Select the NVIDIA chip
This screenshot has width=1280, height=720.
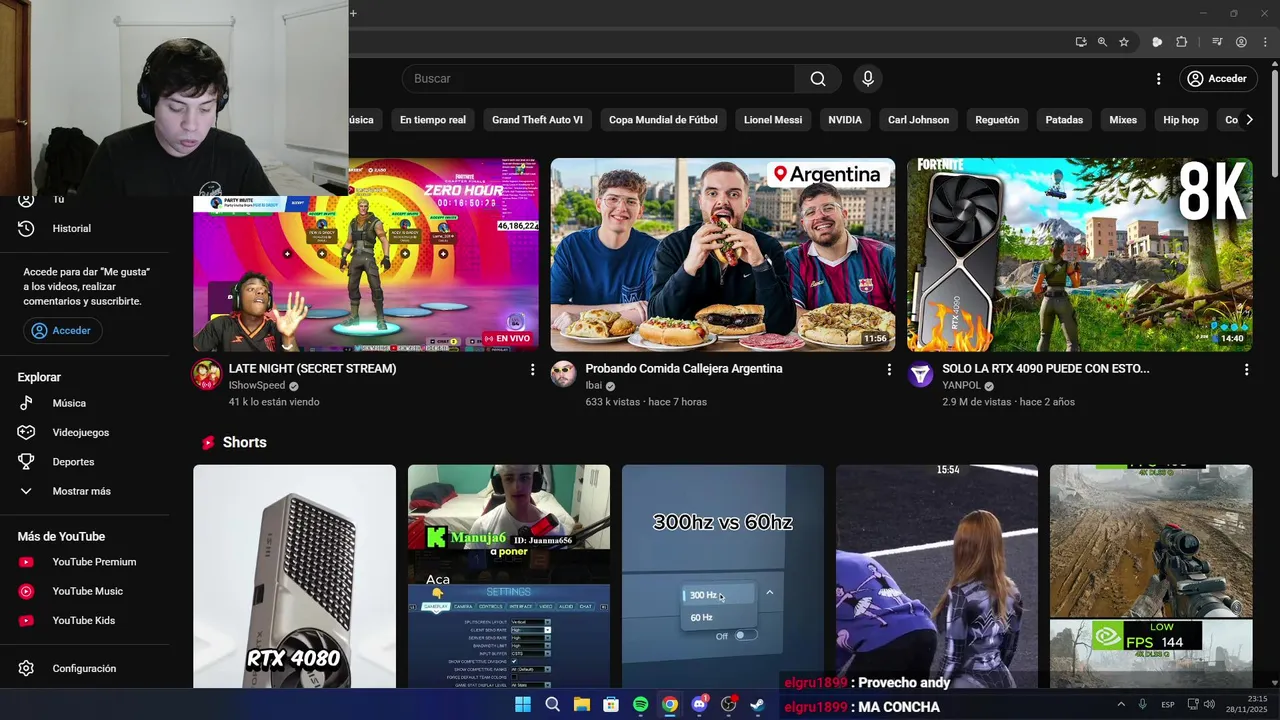[x=845, y=120]
